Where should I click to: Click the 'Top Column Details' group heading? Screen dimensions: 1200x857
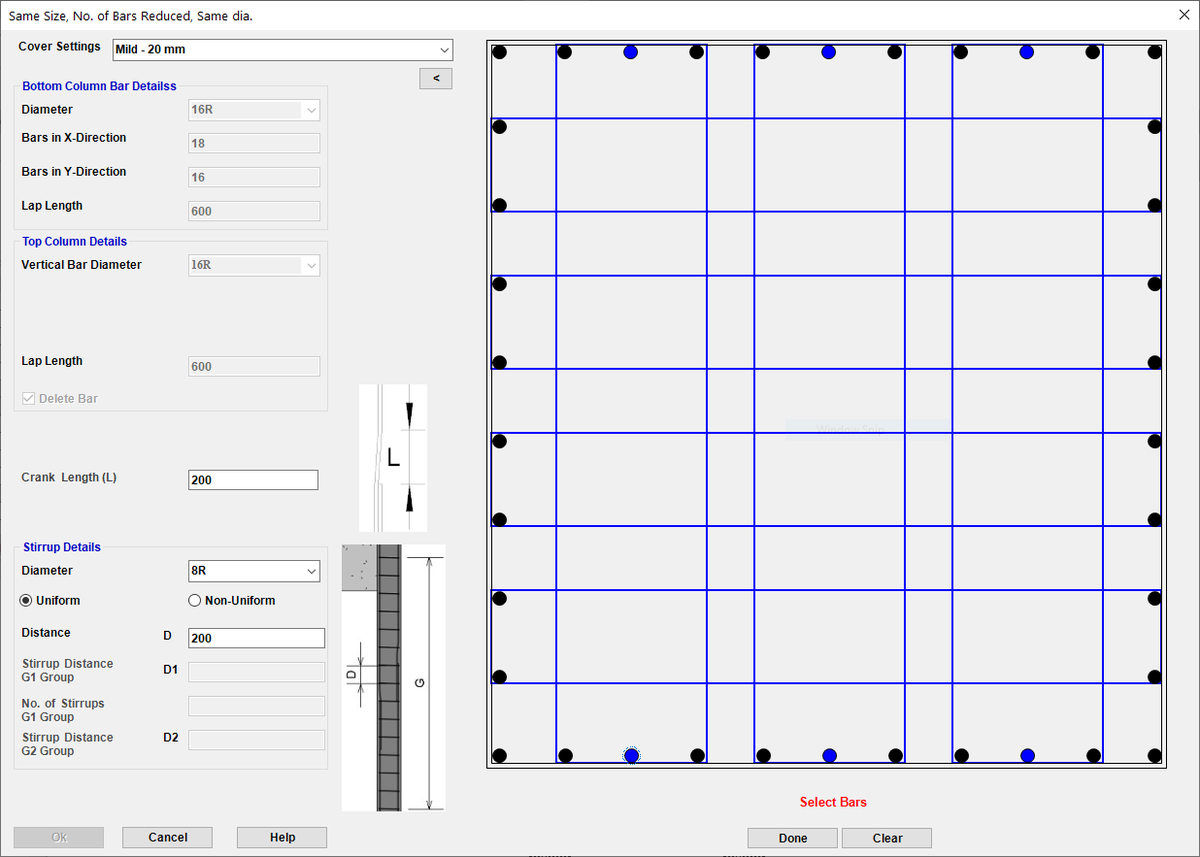point(75,241)
